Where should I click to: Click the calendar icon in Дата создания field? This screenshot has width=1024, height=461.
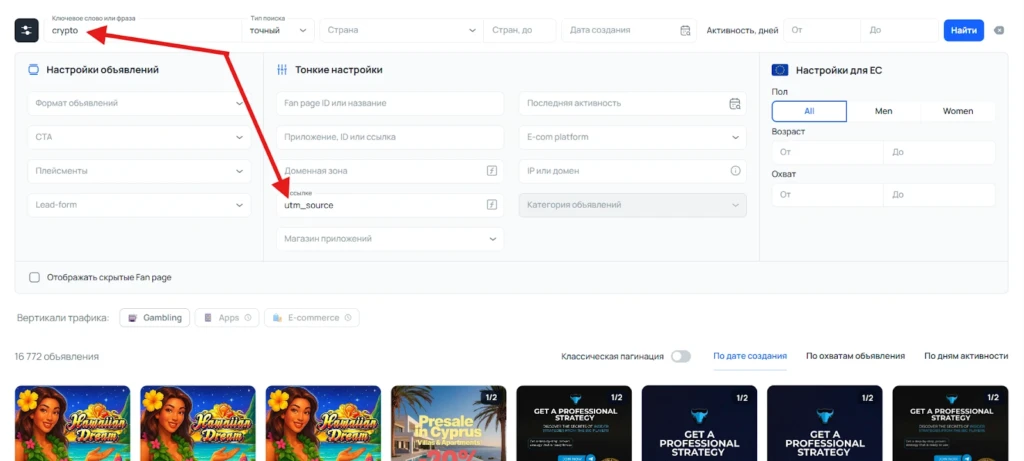pyautogui.click(x=685, y=30)
